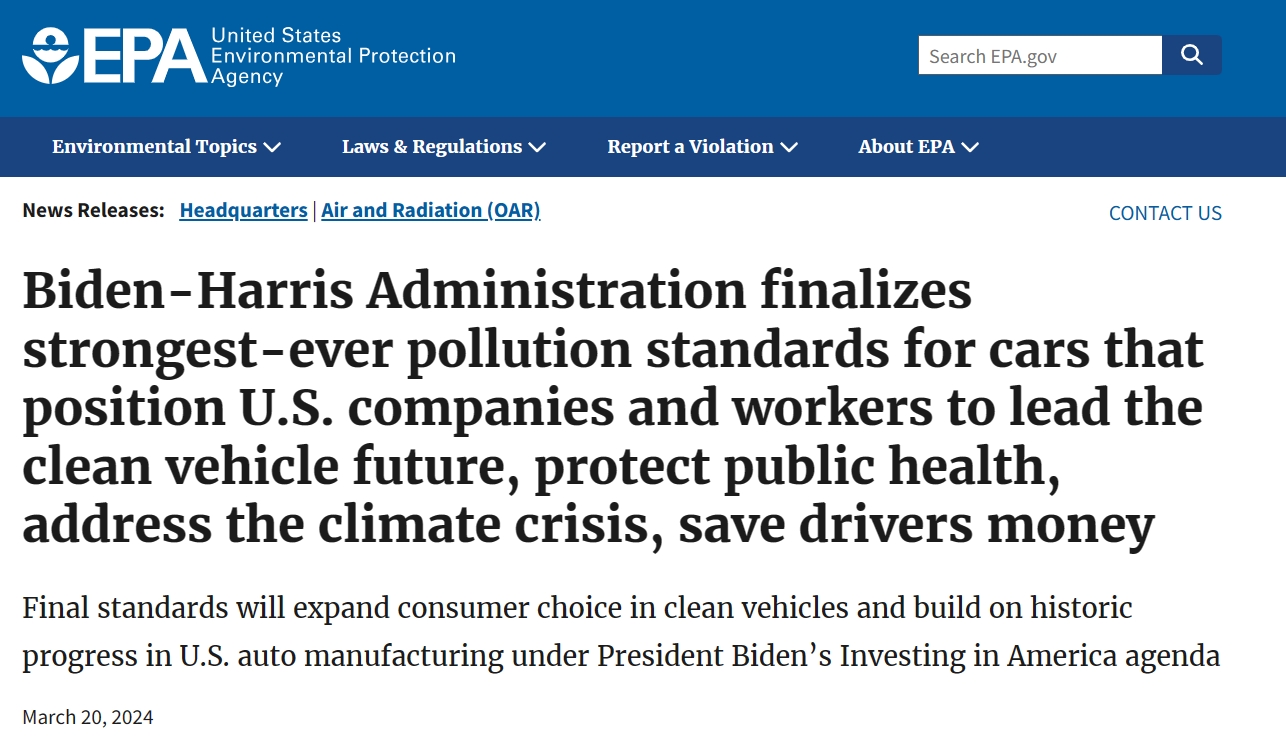
Task: Focus the Search EPA.gov input field
Action: (x=1039, y=56)
